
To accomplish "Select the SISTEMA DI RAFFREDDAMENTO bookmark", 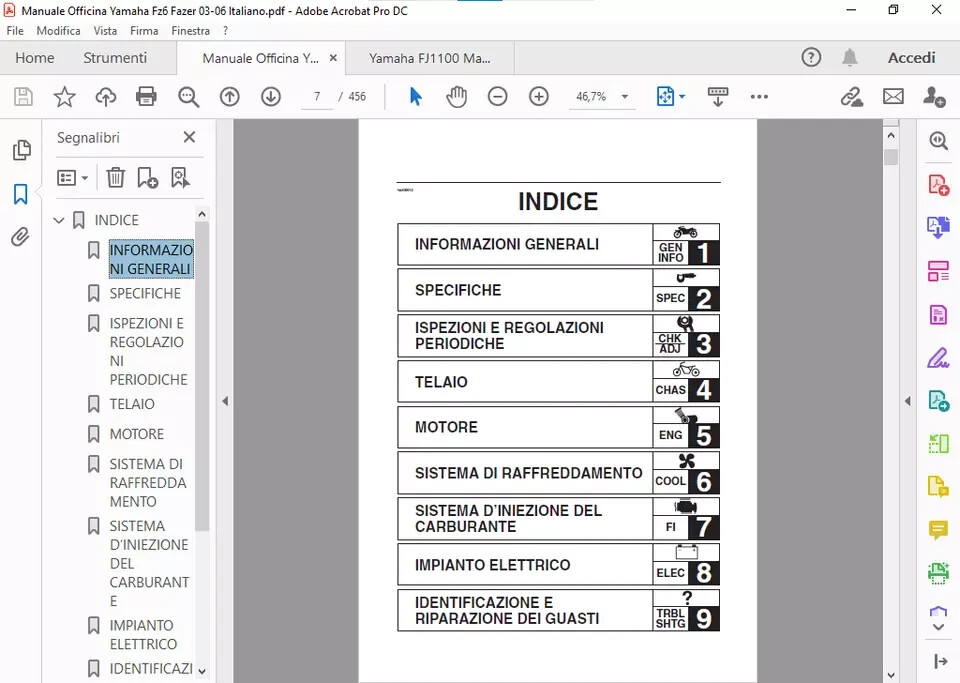I will click(x=148, y=483).
